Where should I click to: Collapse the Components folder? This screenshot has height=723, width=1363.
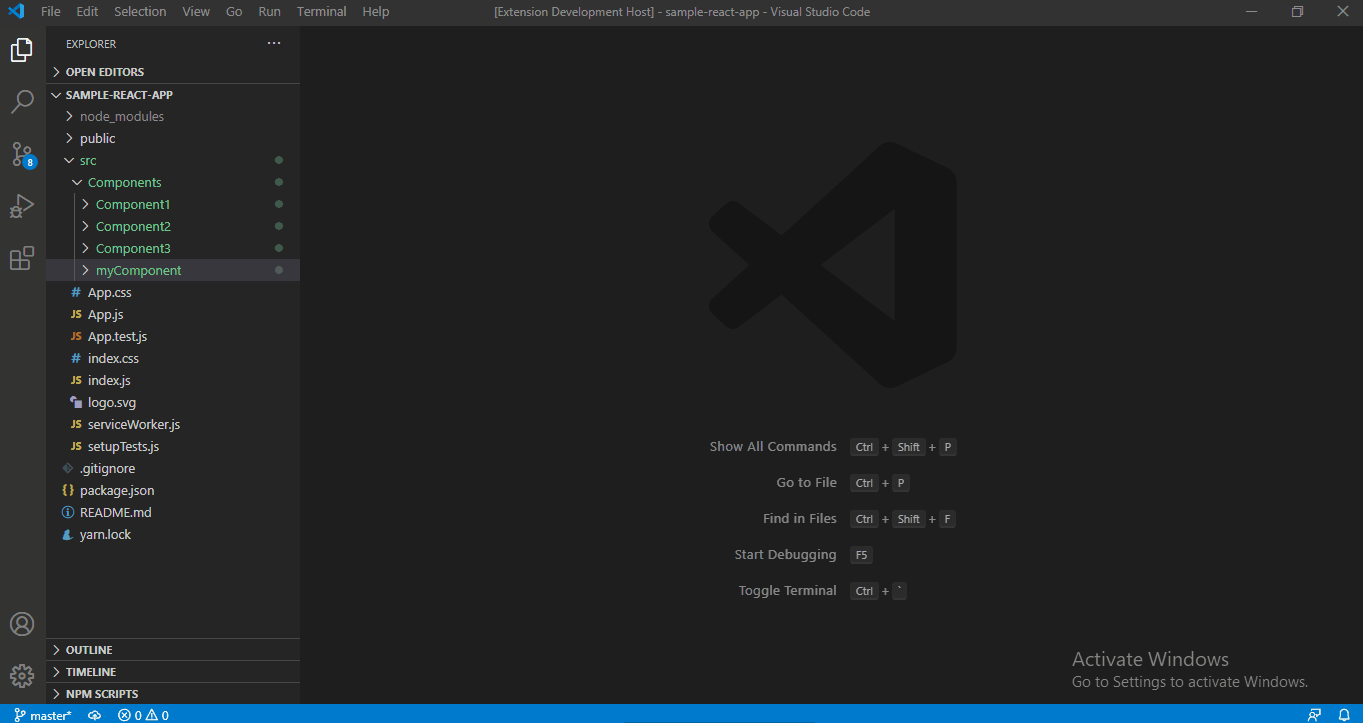click(173, 182)
